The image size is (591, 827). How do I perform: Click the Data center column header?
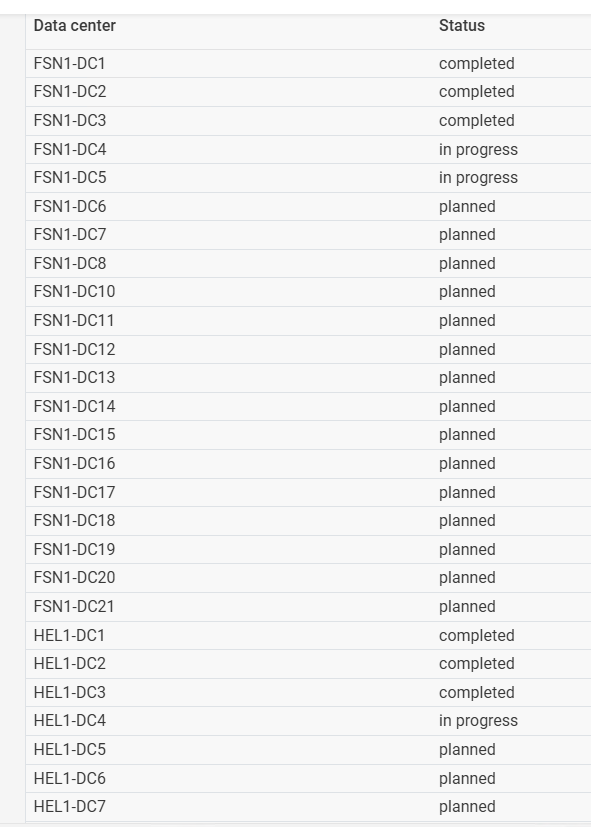tap(74, 25)
